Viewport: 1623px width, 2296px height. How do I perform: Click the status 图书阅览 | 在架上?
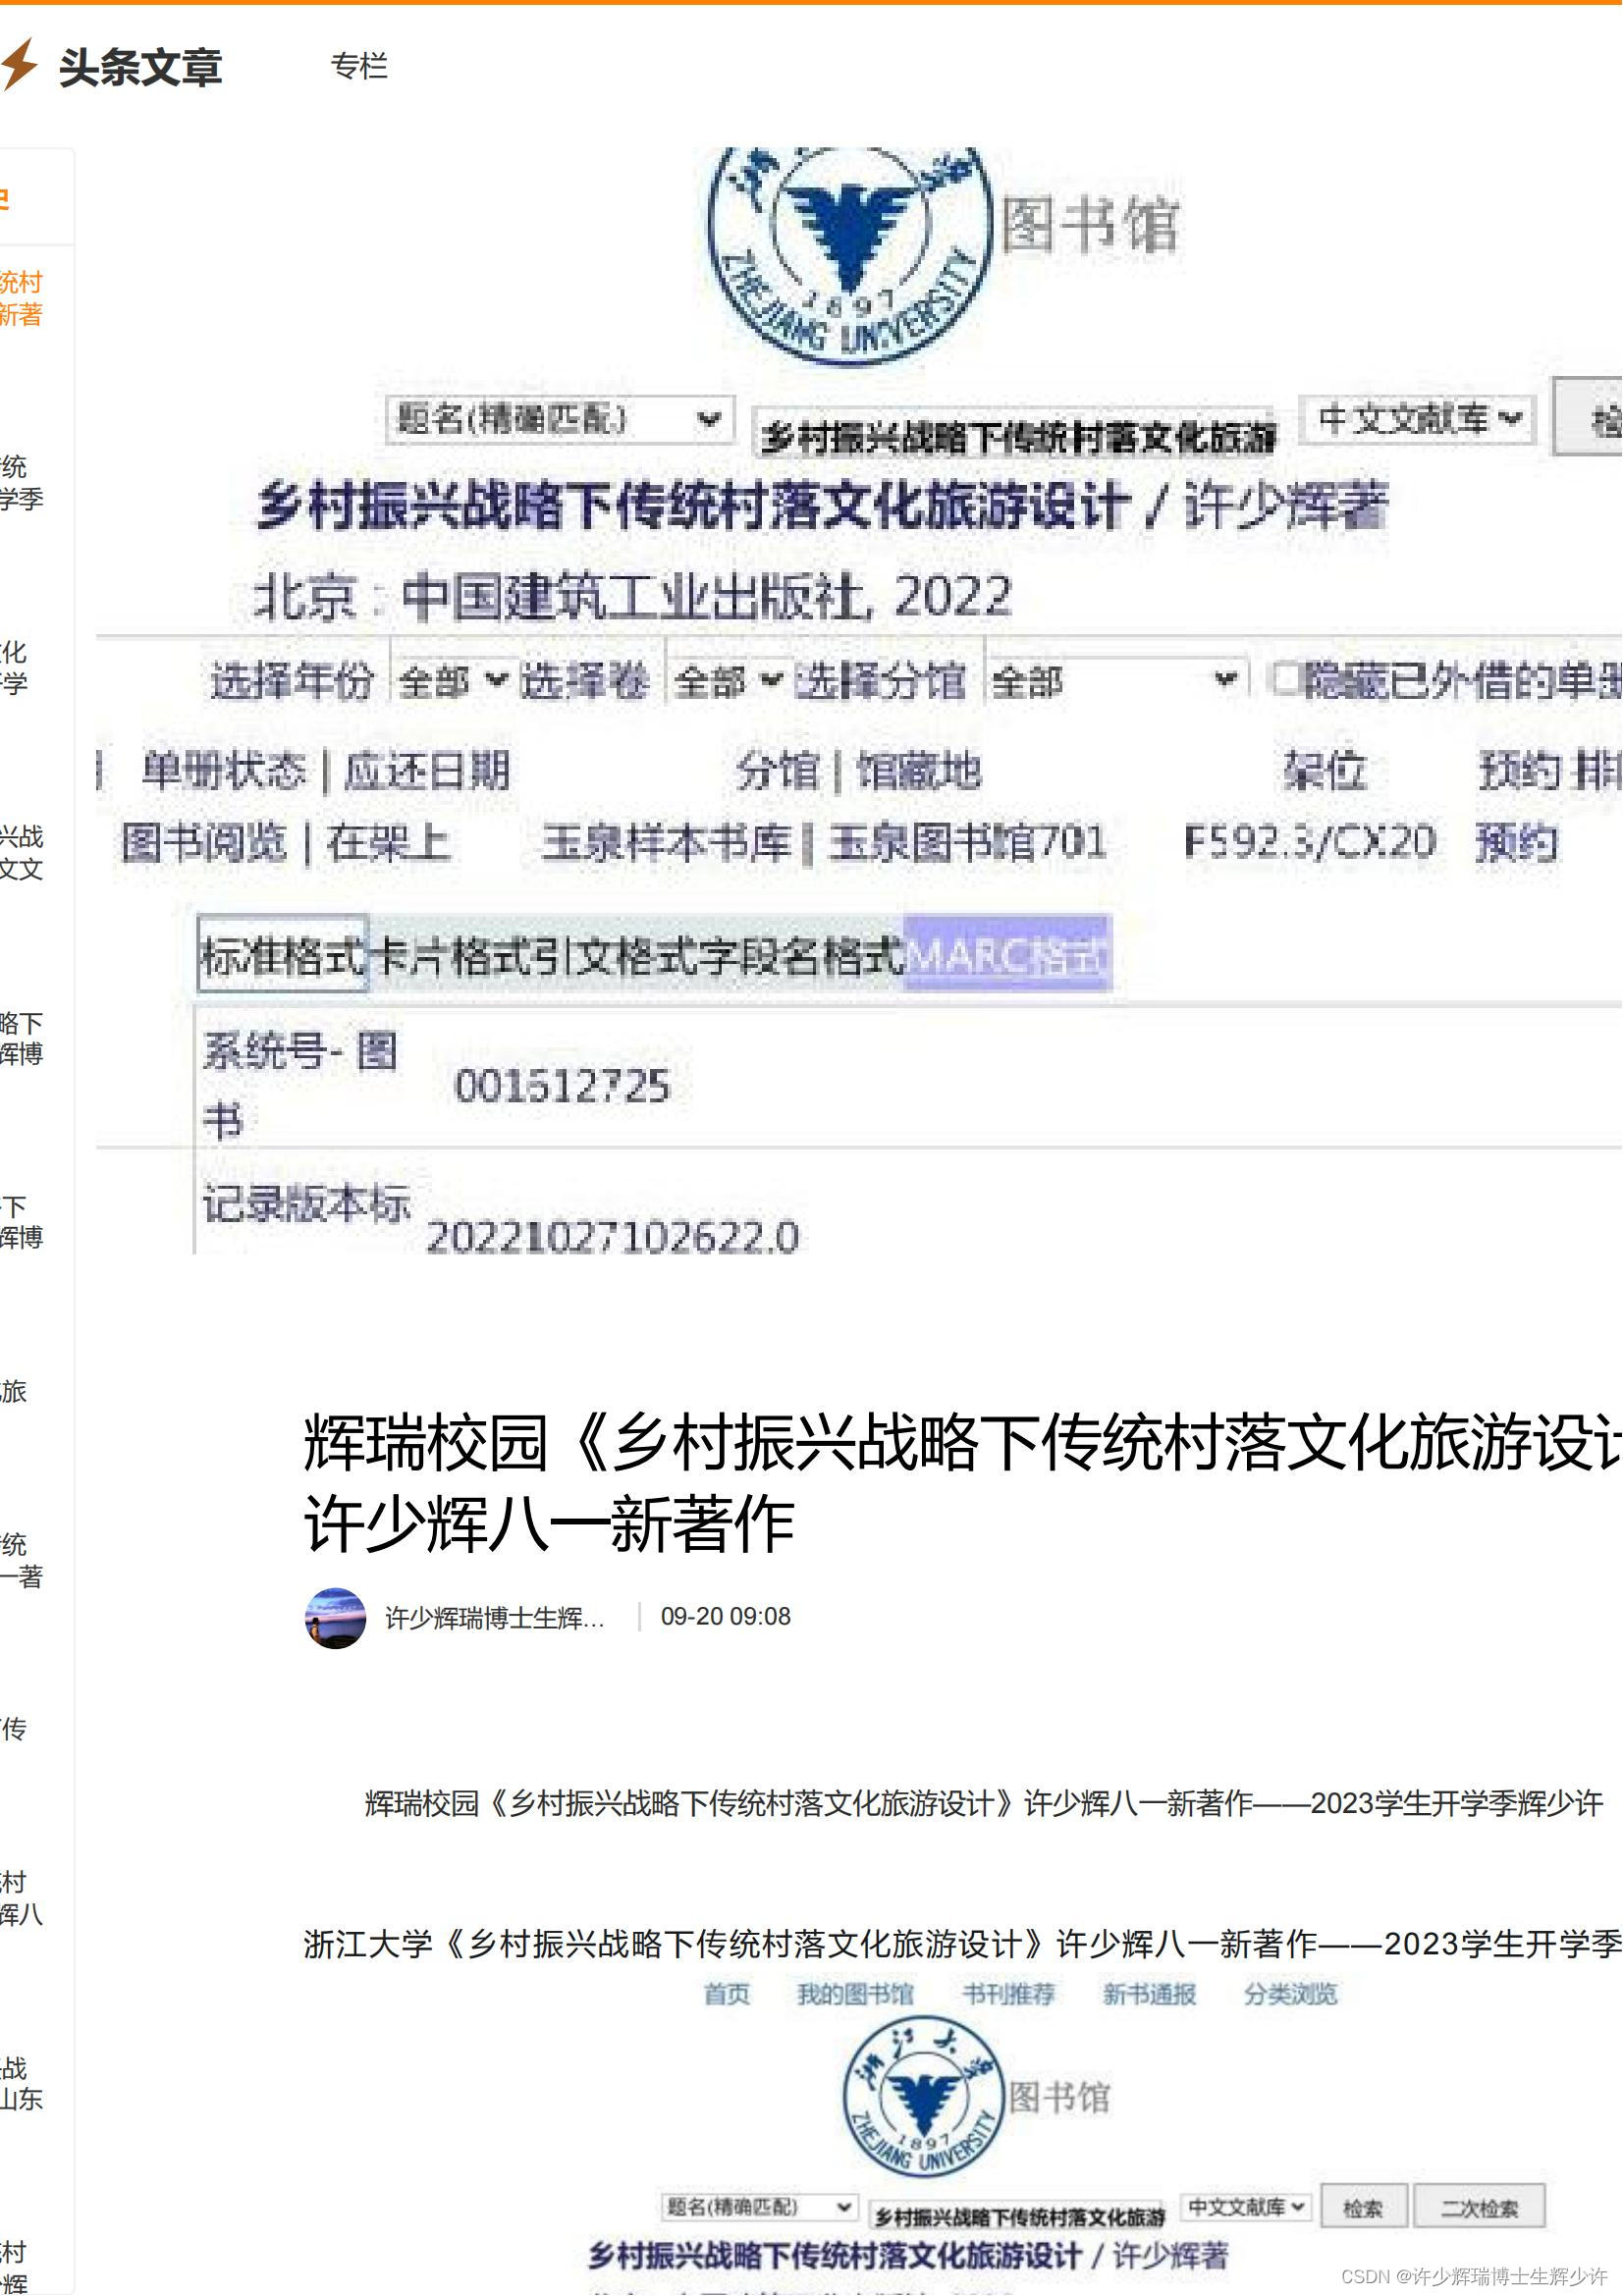tap(286, 842)
